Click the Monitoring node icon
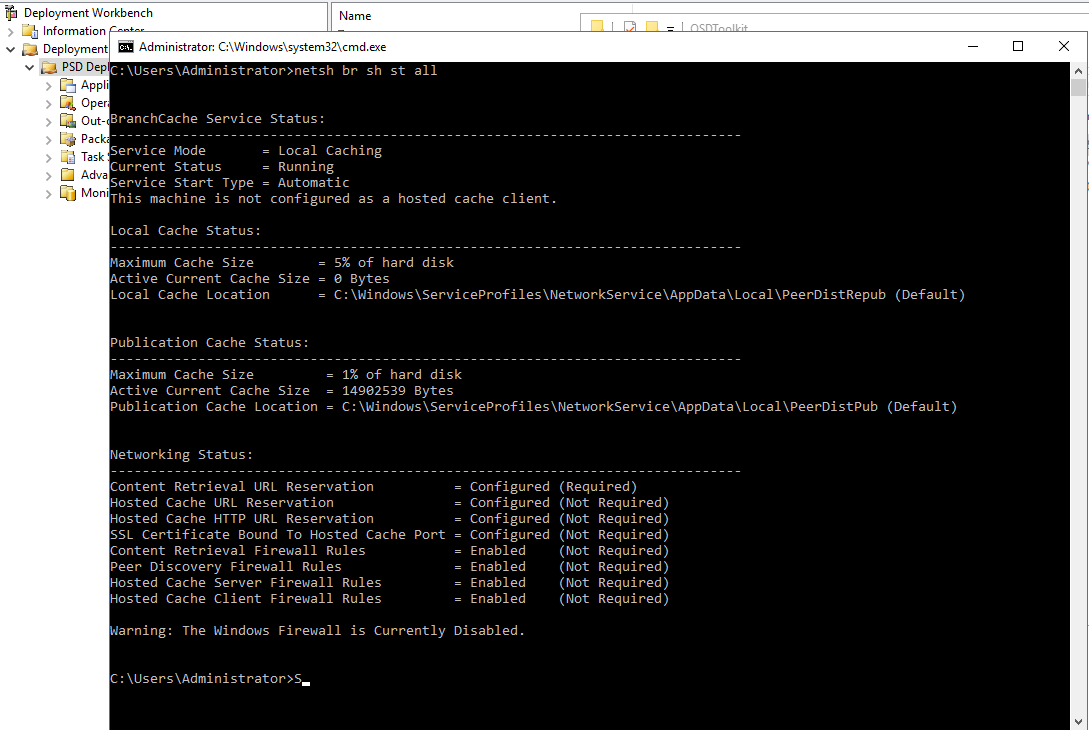The width and height of the screenshot is (1089, 730). click(x=67, y=192)
